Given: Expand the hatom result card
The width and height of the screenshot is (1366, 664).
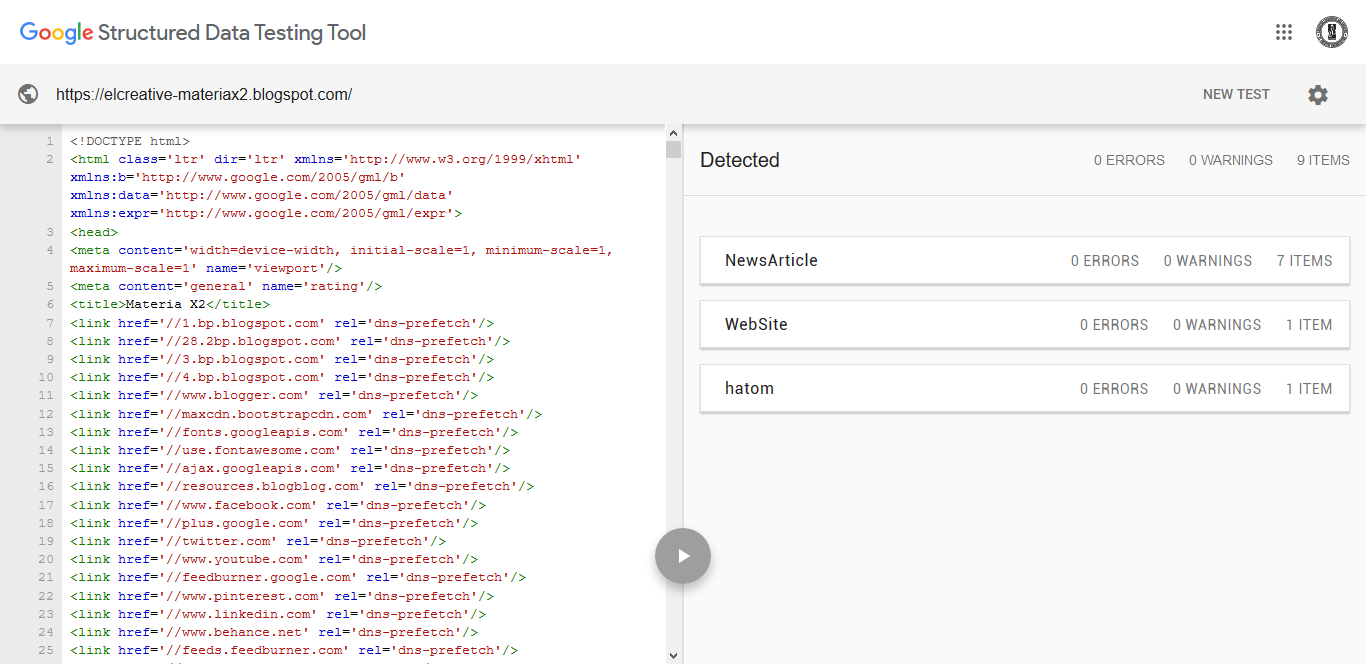Looking at the screenshot, I should tap(1025, 388).
